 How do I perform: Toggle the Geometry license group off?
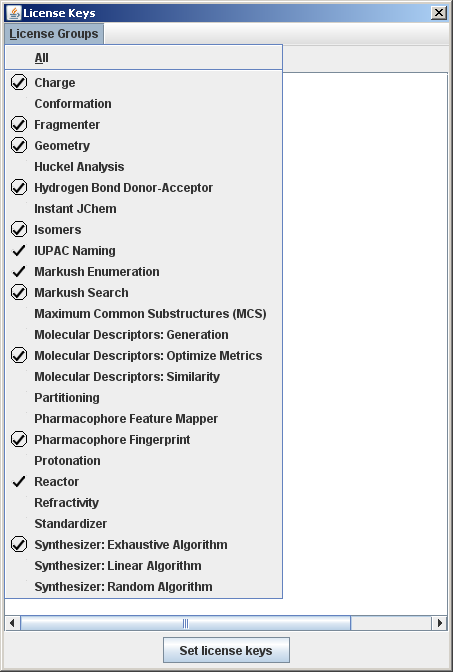pos(144,146)
